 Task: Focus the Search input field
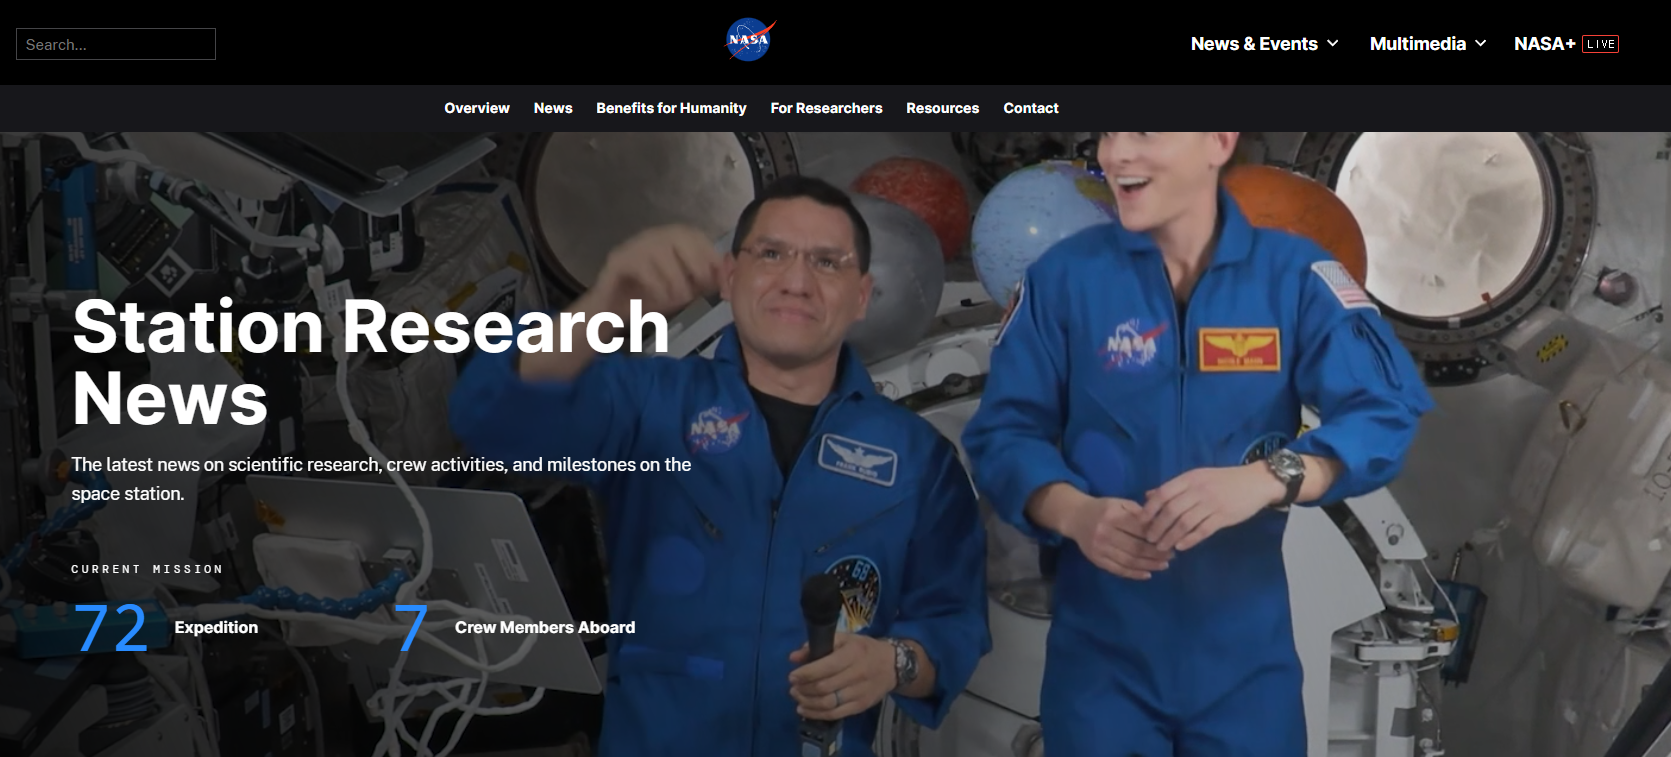click(116, 44)
